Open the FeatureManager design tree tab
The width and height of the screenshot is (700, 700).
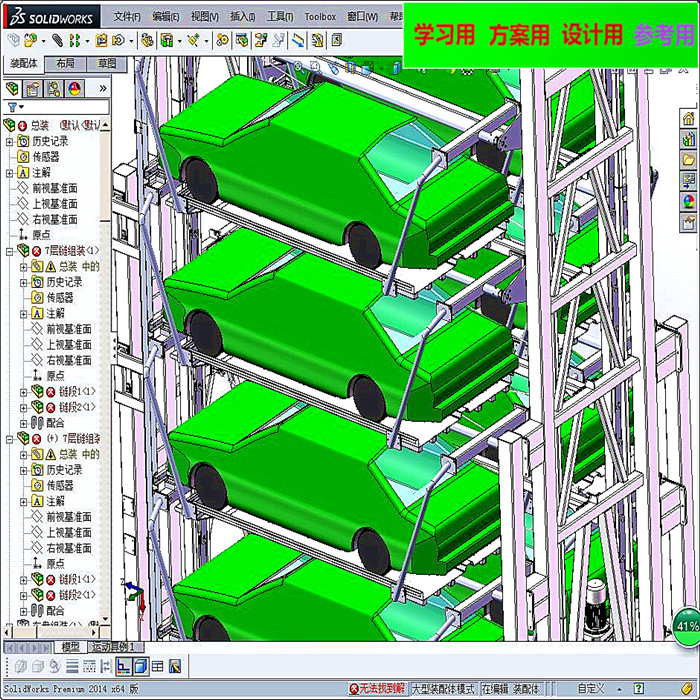click(x=12, y=89)
